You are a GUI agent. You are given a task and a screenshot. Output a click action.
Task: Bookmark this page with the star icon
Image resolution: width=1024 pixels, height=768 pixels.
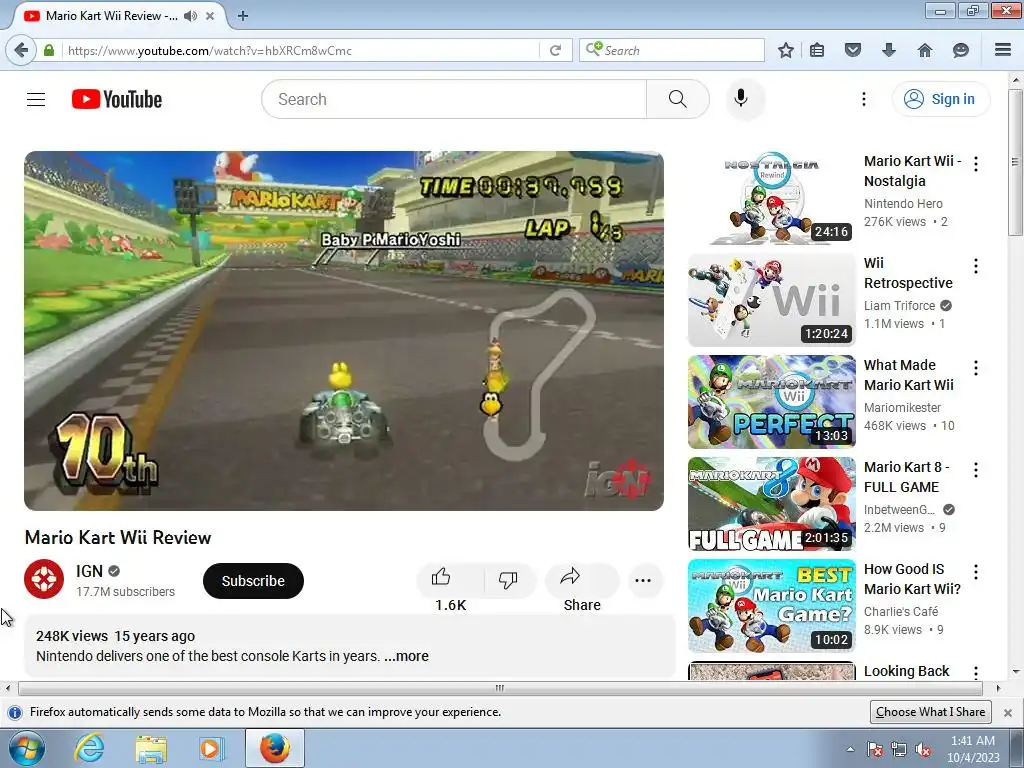pos(786,50)
